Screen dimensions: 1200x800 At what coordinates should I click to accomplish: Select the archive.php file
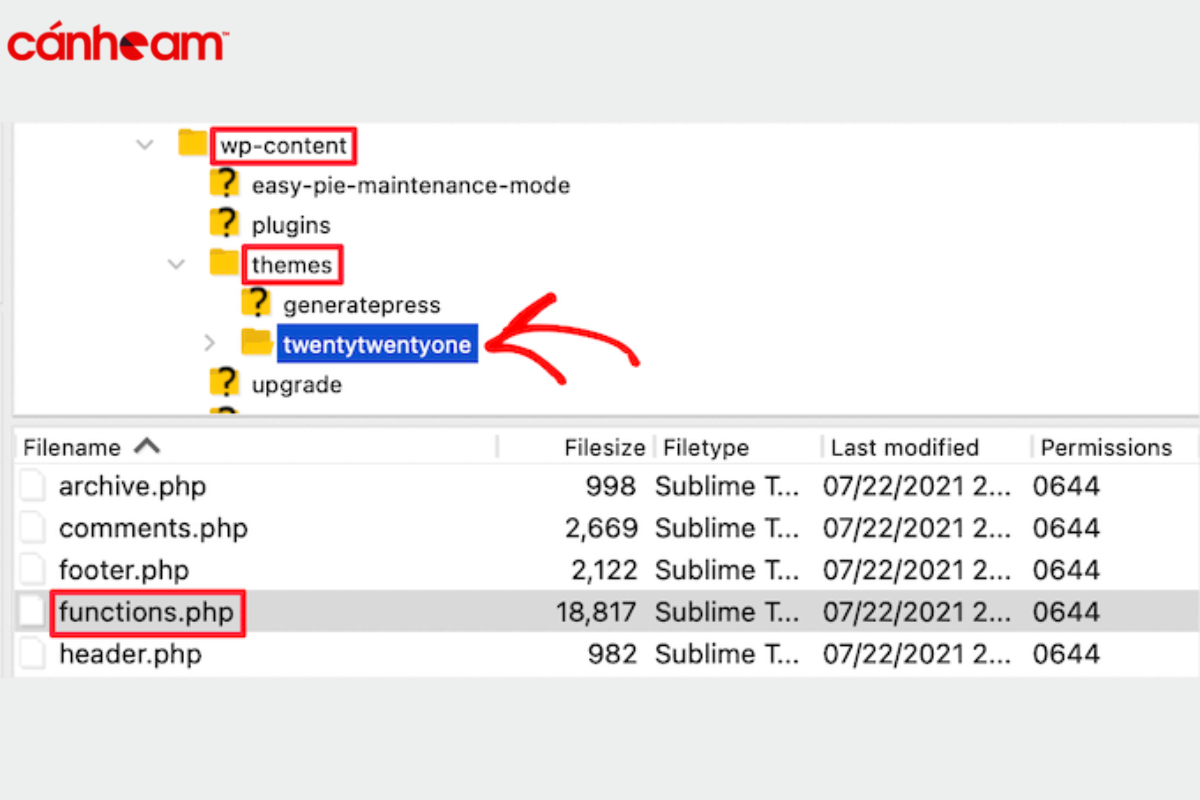[132, 487]
